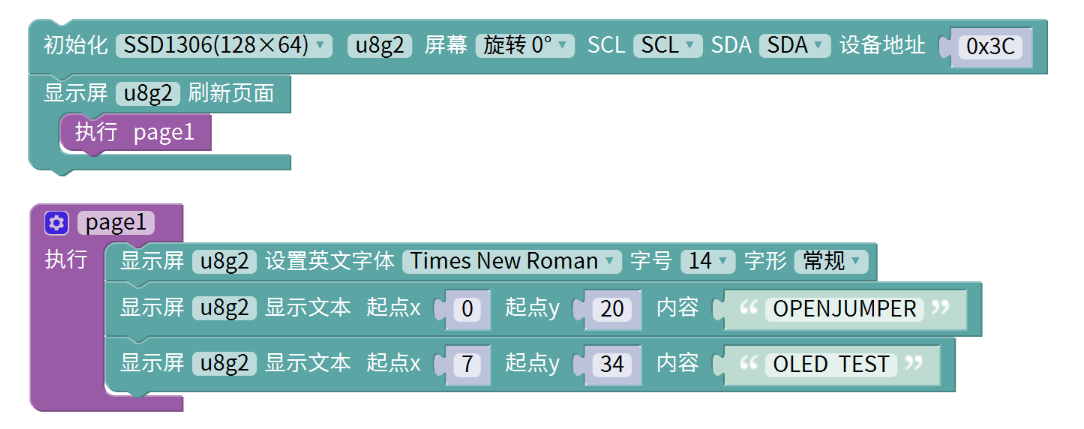
Task: Open the SSD1306(128×64) display type dropdown
Action: tap(224, 45)
